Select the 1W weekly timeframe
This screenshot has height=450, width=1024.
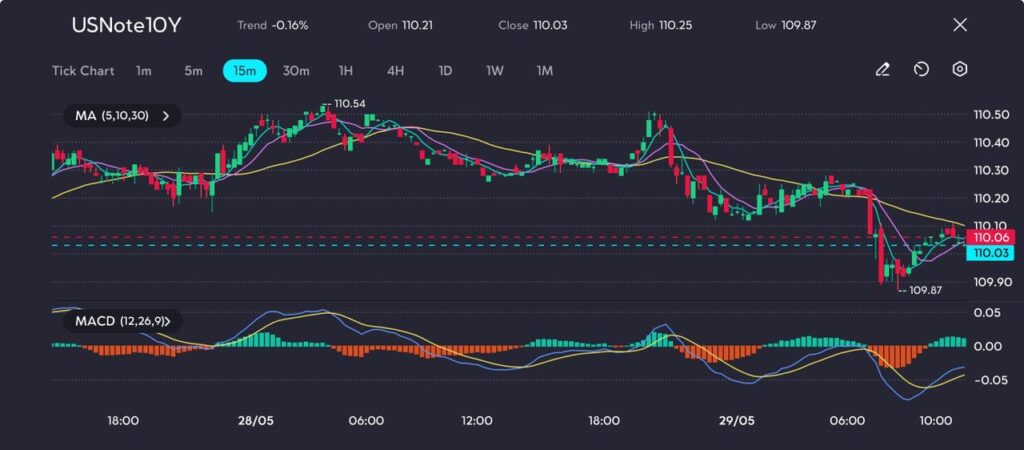click(495, 71)
